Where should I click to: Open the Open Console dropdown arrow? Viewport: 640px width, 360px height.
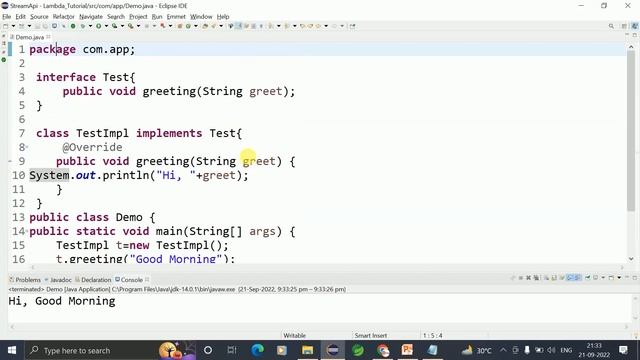(x=619, y=278)
